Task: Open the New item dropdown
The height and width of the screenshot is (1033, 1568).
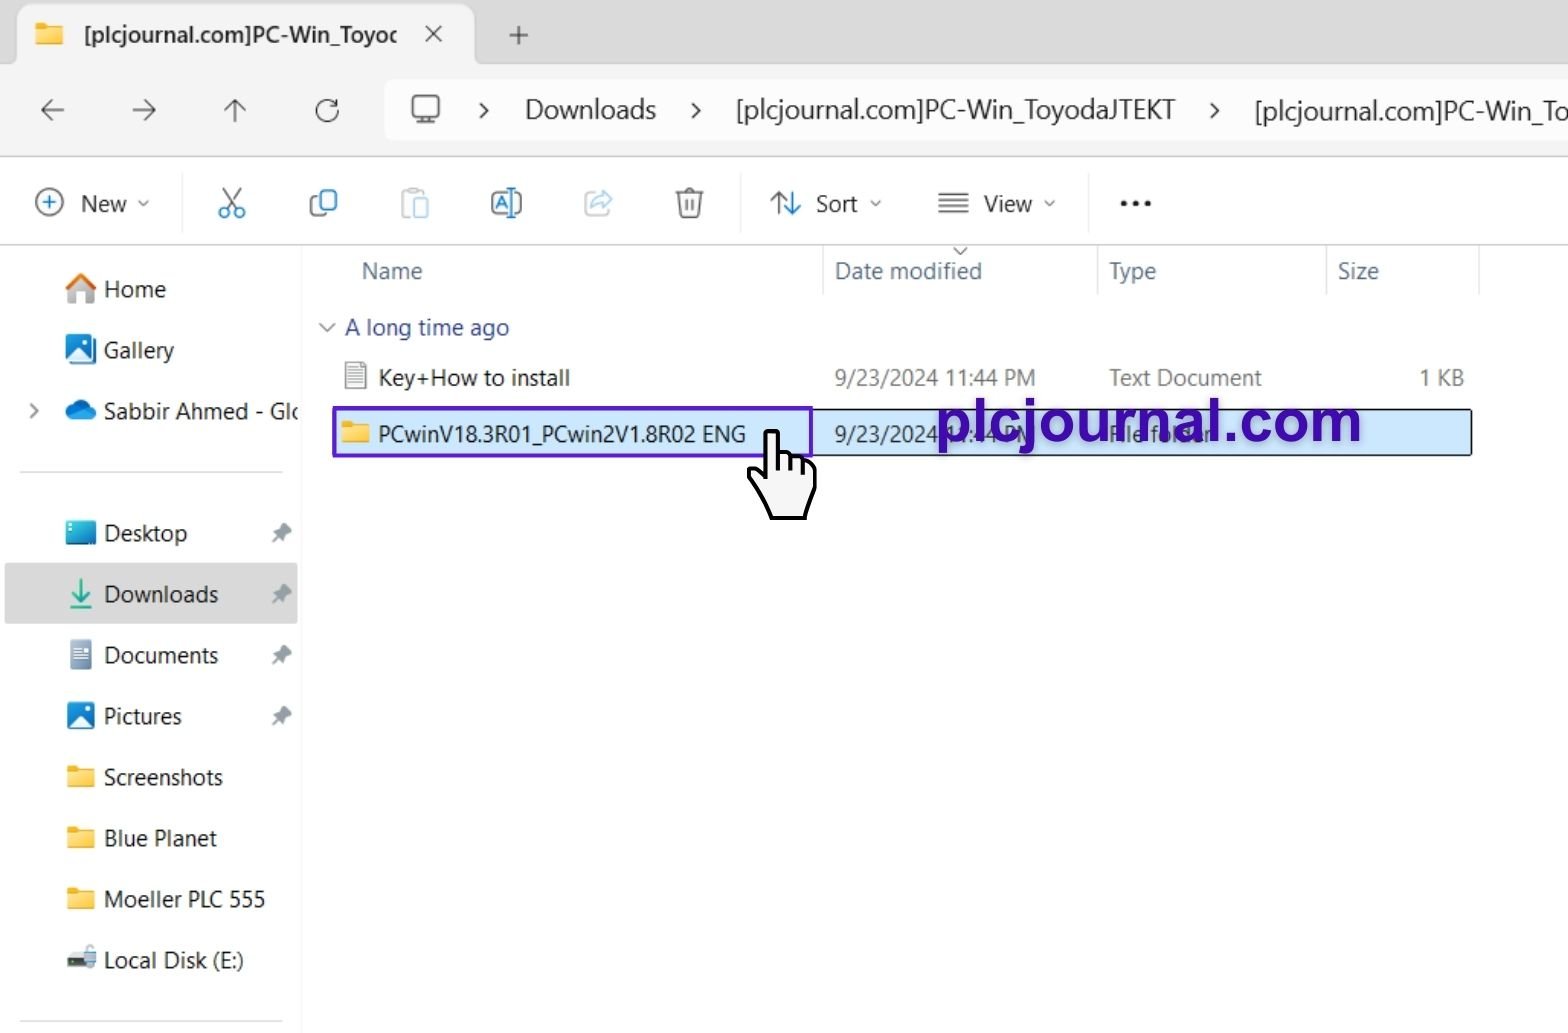Action: pos(92,203)
